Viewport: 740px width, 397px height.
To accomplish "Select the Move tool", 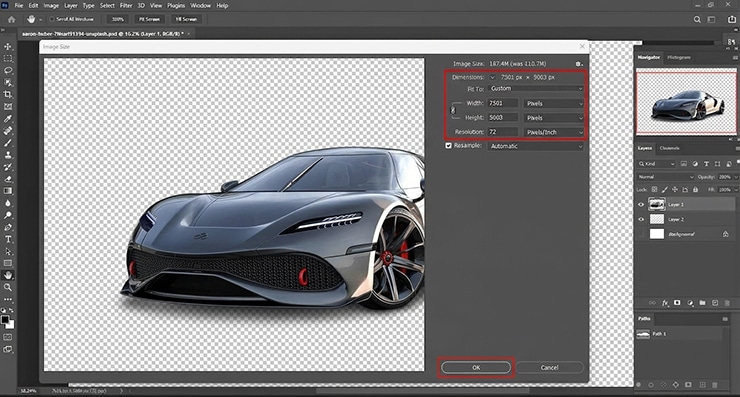I will [8, 47].
